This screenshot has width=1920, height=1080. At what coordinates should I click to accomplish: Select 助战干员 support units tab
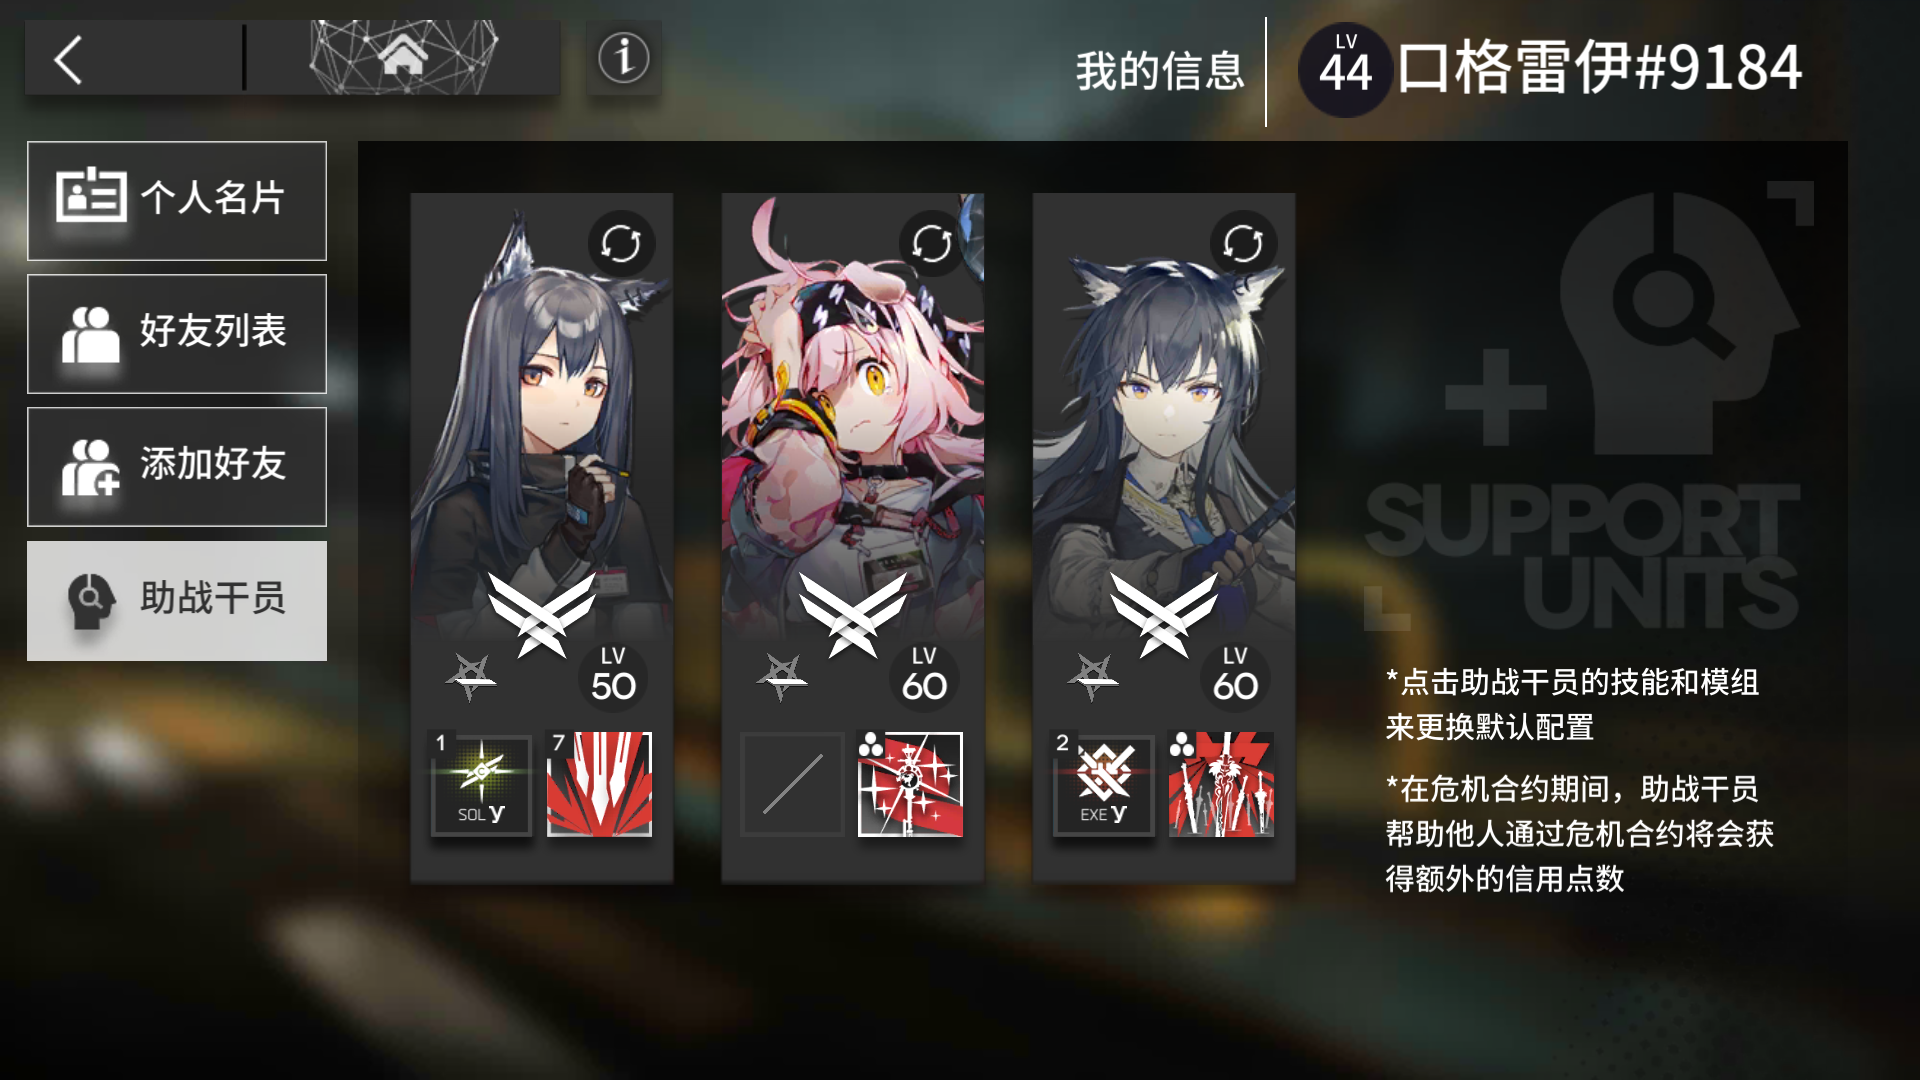click(x=177, y=601)
